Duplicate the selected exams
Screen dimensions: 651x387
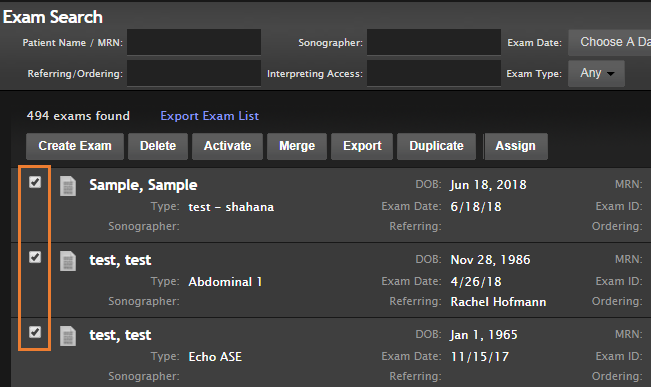[x=436, y=146]
